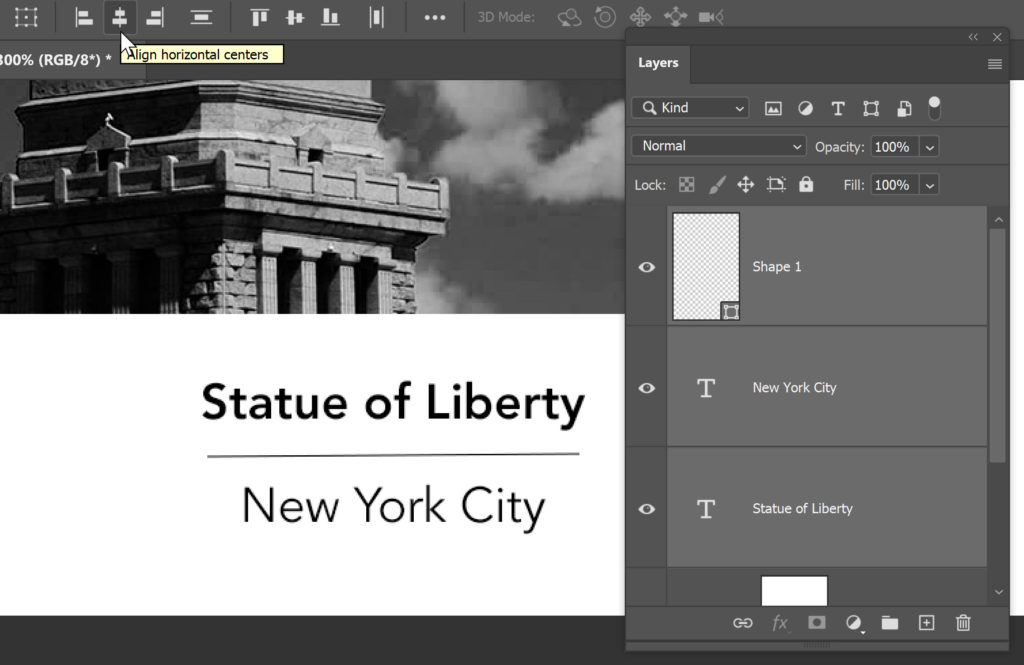This screenshot has height=665, width=1024.
Task: Select the Layers tab
Action: coord(658,63)
